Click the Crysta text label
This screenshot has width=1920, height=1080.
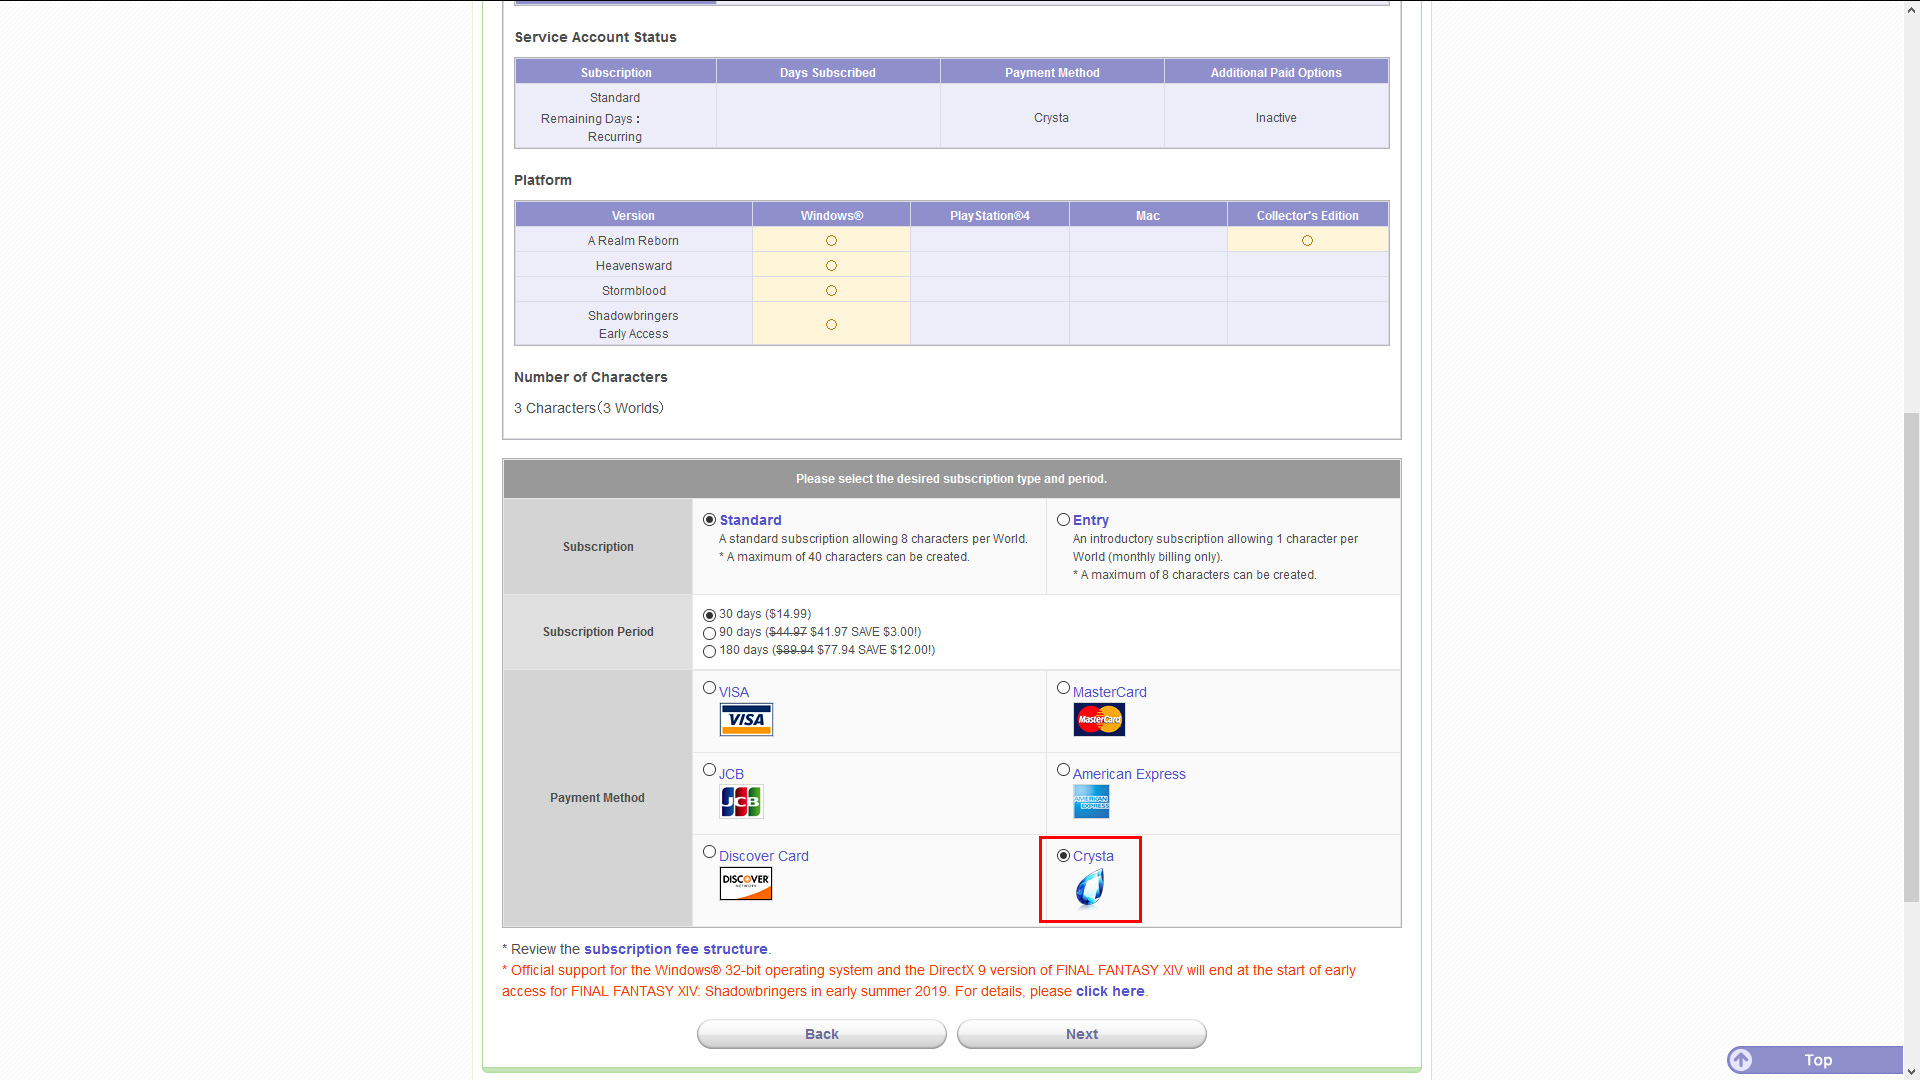click(x=1093, y=856)
